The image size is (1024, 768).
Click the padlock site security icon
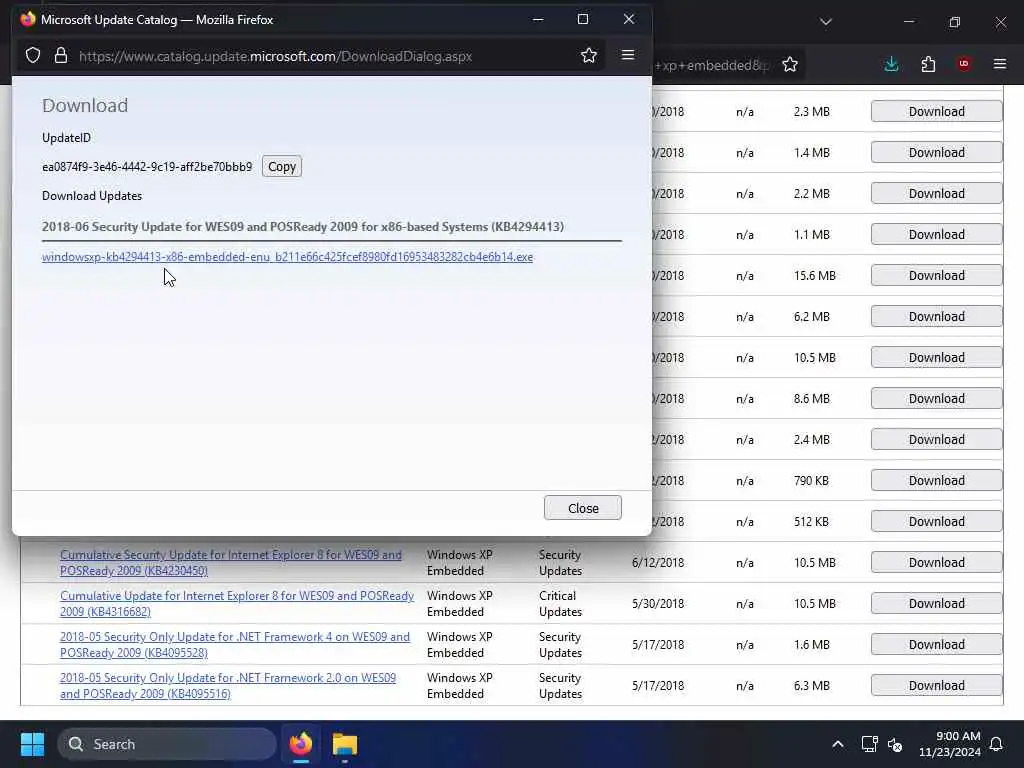pos(61,56)
